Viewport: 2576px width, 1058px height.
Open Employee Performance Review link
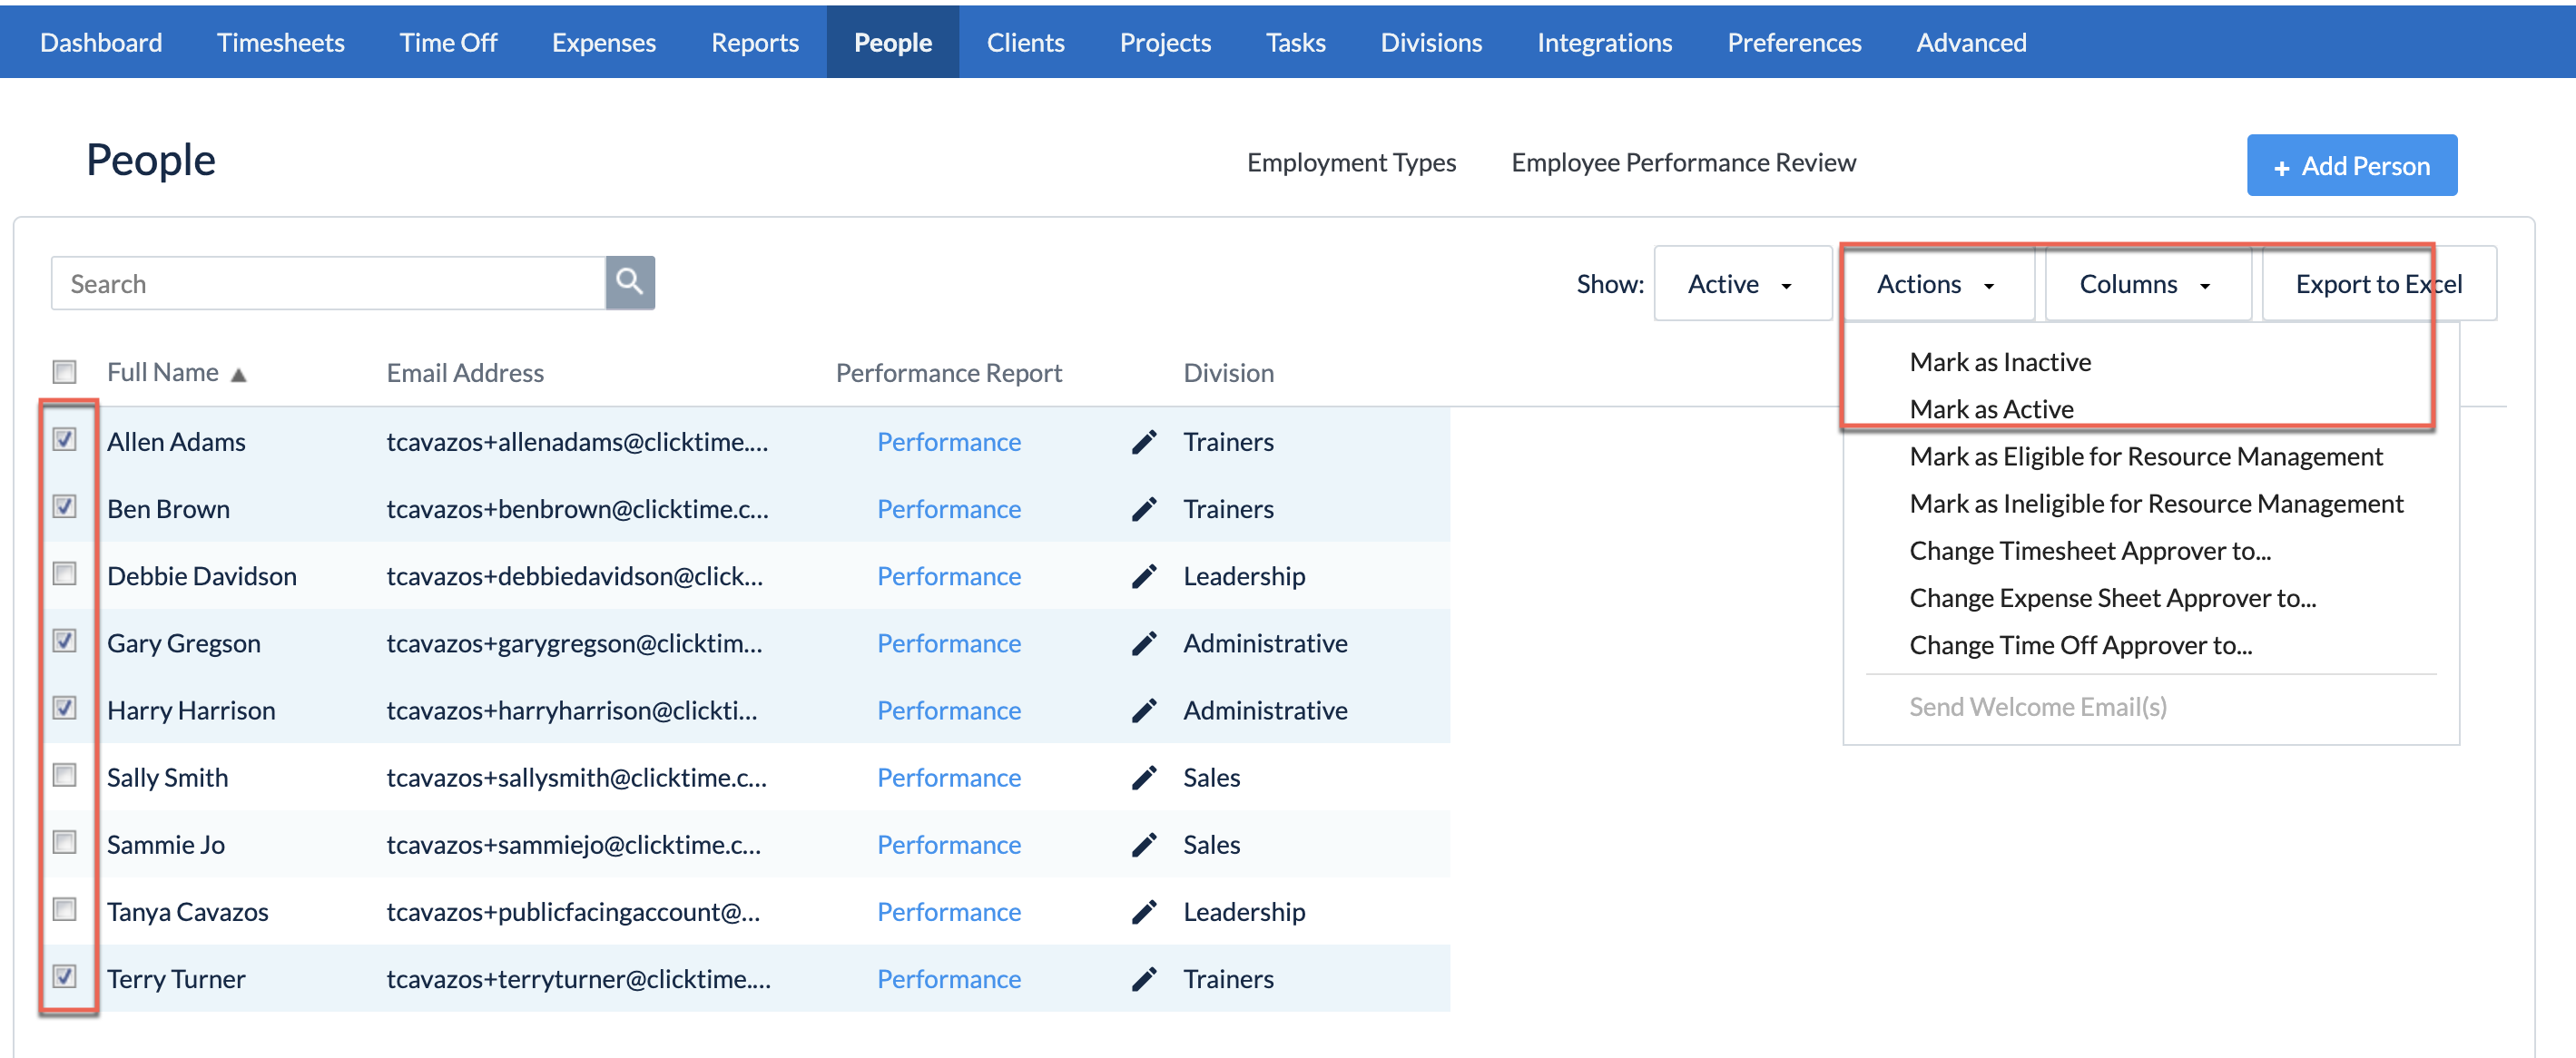pos(1683,162)
